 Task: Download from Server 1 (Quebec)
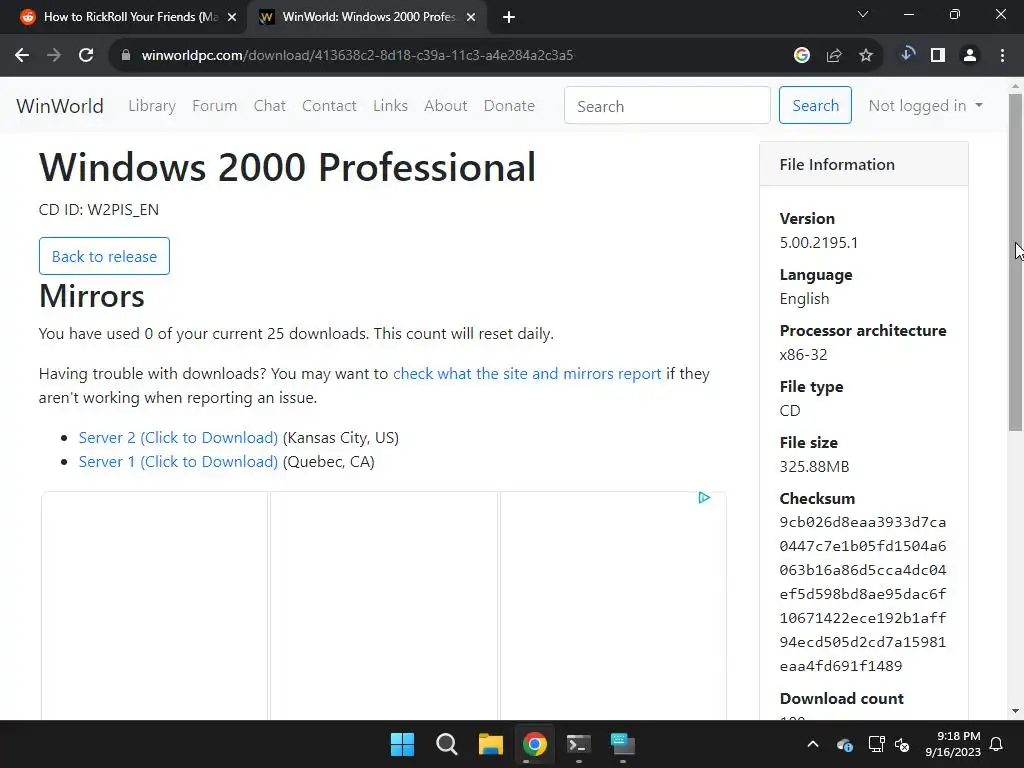tap(178, 462)
